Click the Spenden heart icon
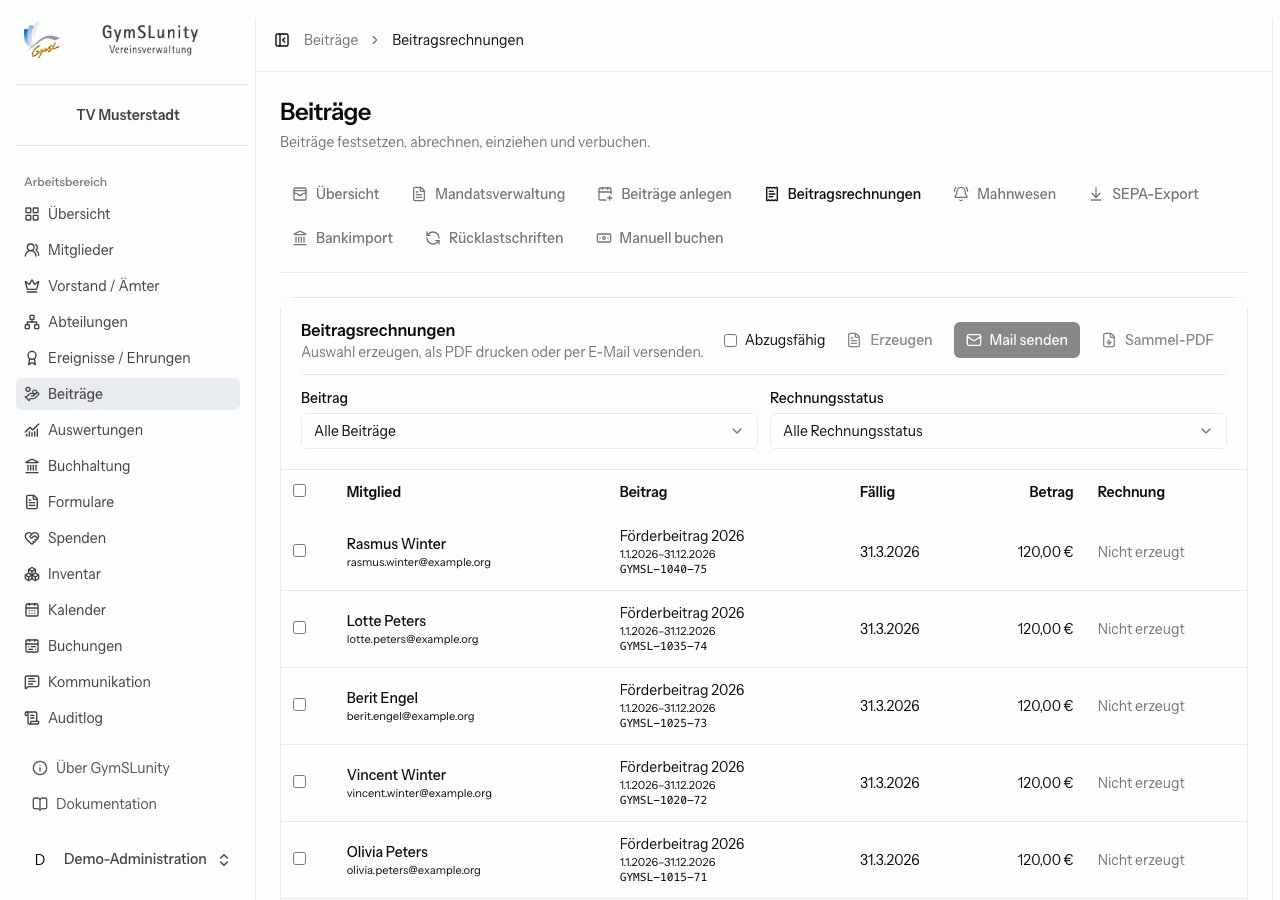Viewport: 1280px width, 900px height. point(32,538)
